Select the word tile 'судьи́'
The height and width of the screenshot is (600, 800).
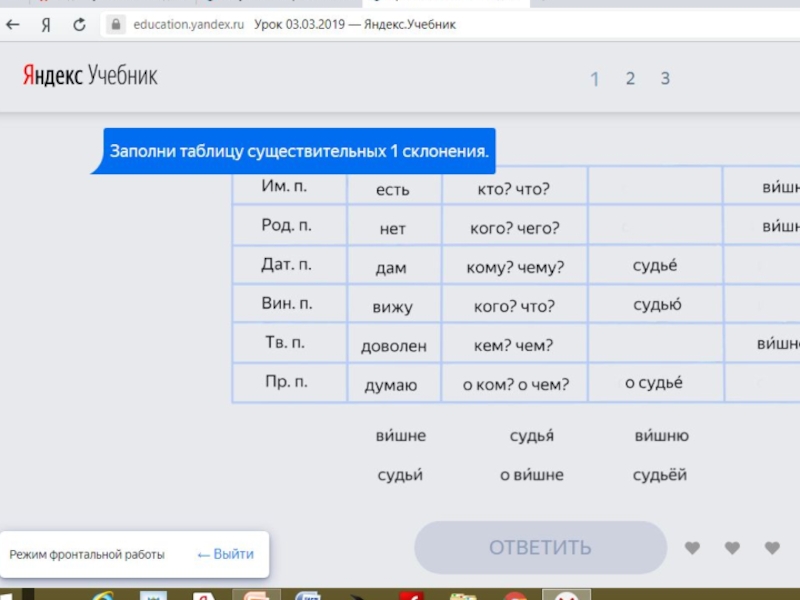(x=400, y=475)
